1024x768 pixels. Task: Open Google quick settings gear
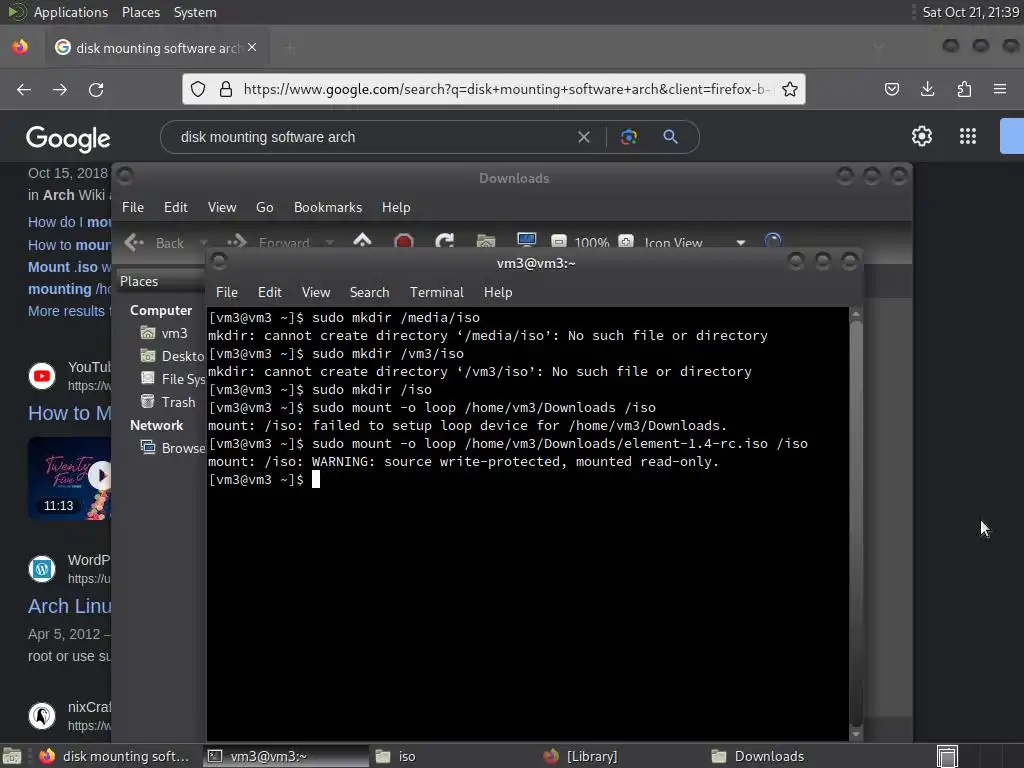[x=921, y=136]
